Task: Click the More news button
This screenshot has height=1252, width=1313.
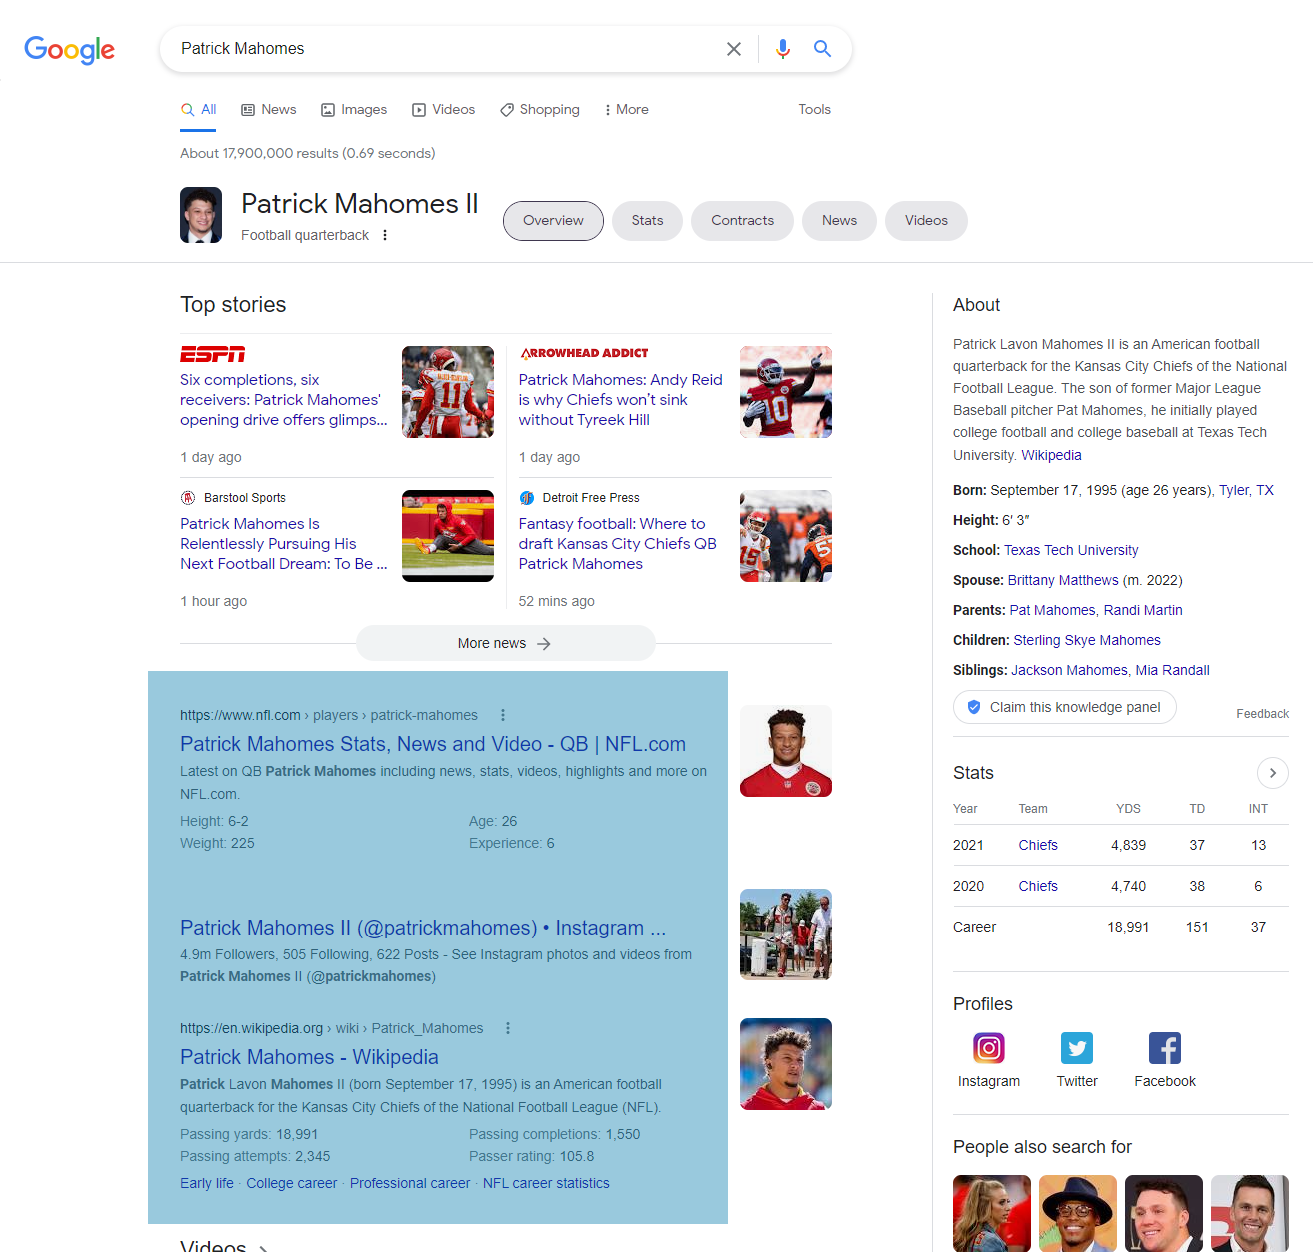Action: [x=506, y=643]
